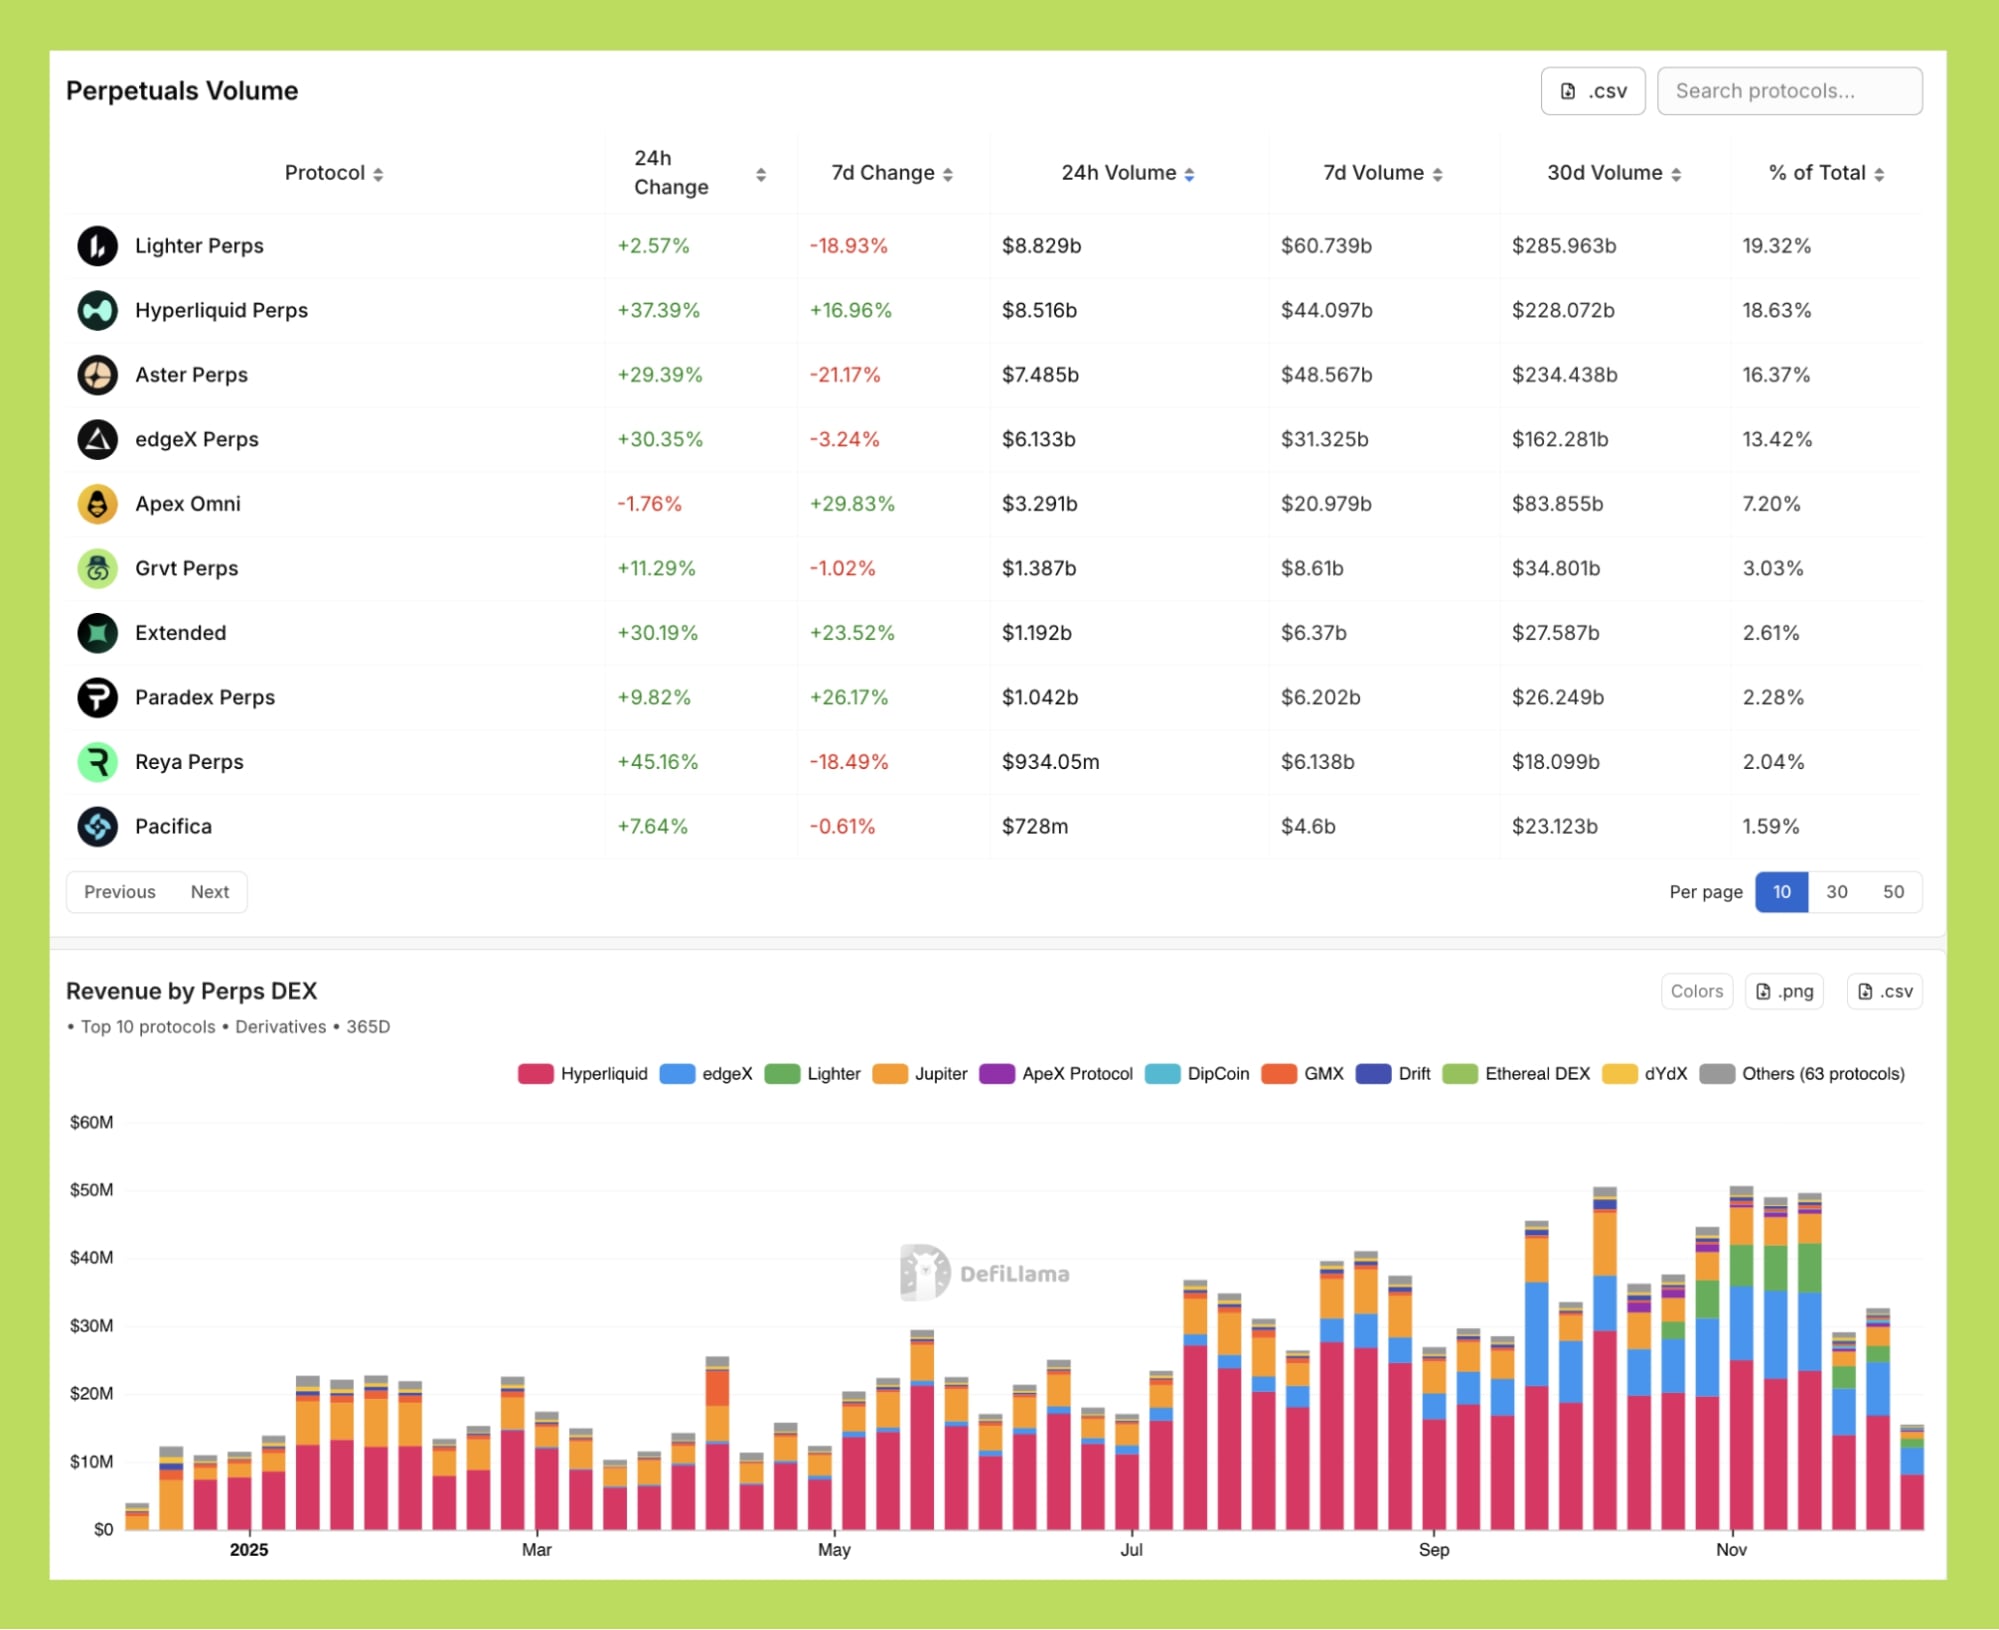Click the Hyperliquid Perps logo icon

click(x=97, y=311)
